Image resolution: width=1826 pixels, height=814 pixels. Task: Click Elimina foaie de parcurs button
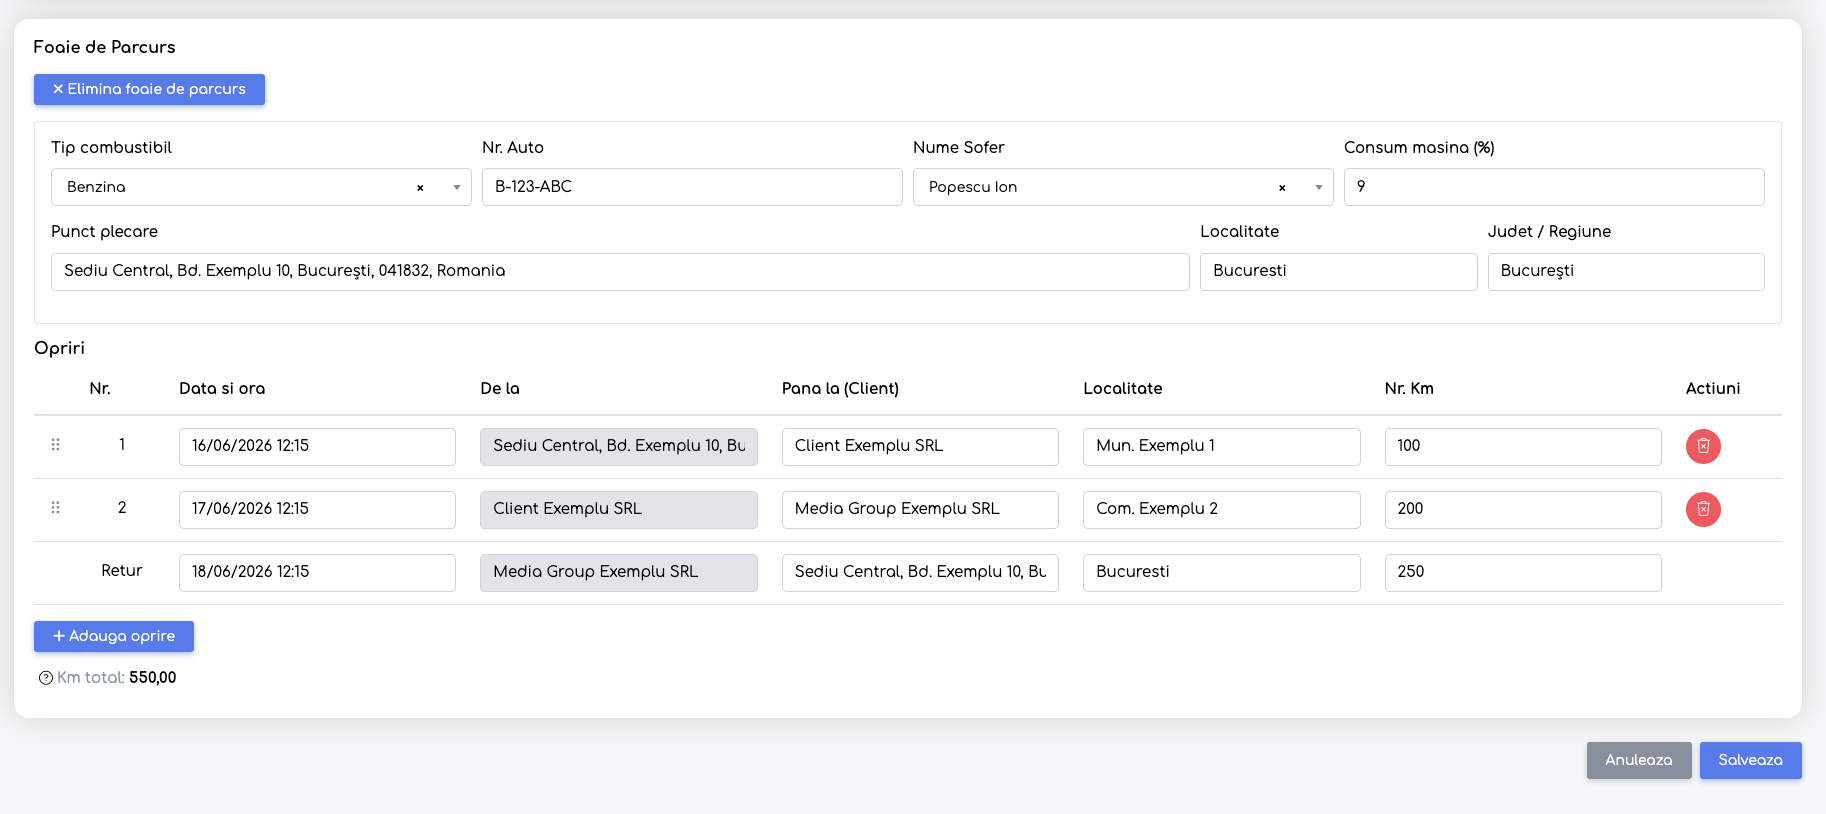click(x=149, y=89)
